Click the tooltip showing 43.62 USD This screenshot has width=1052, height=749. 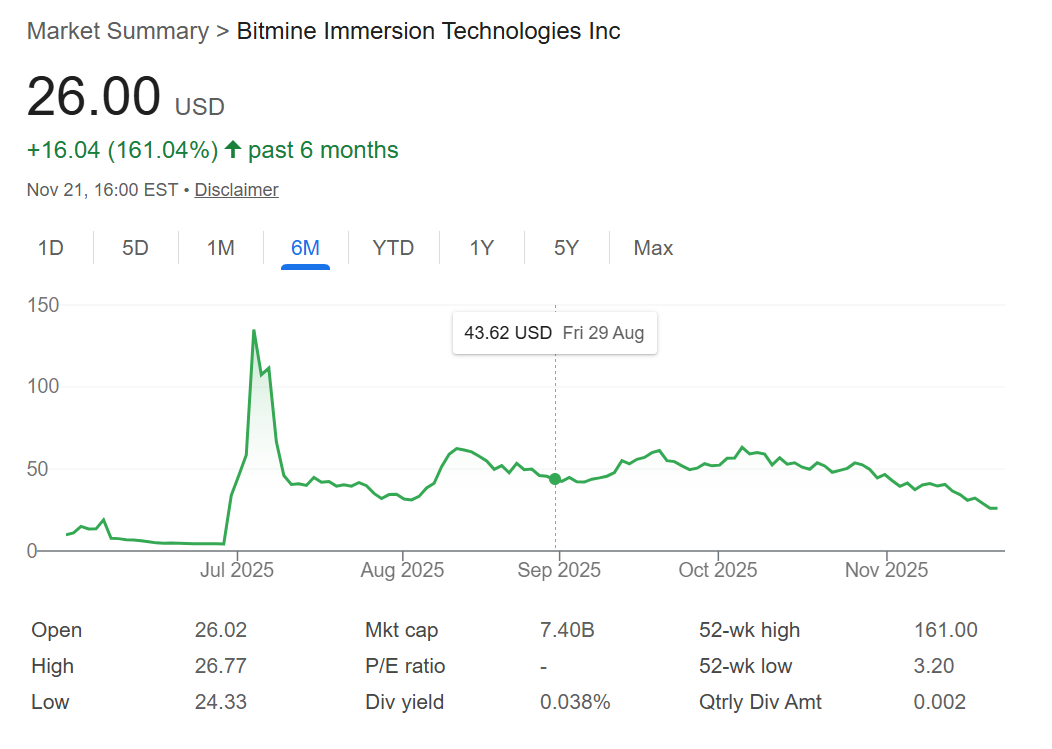pos(554,332)
